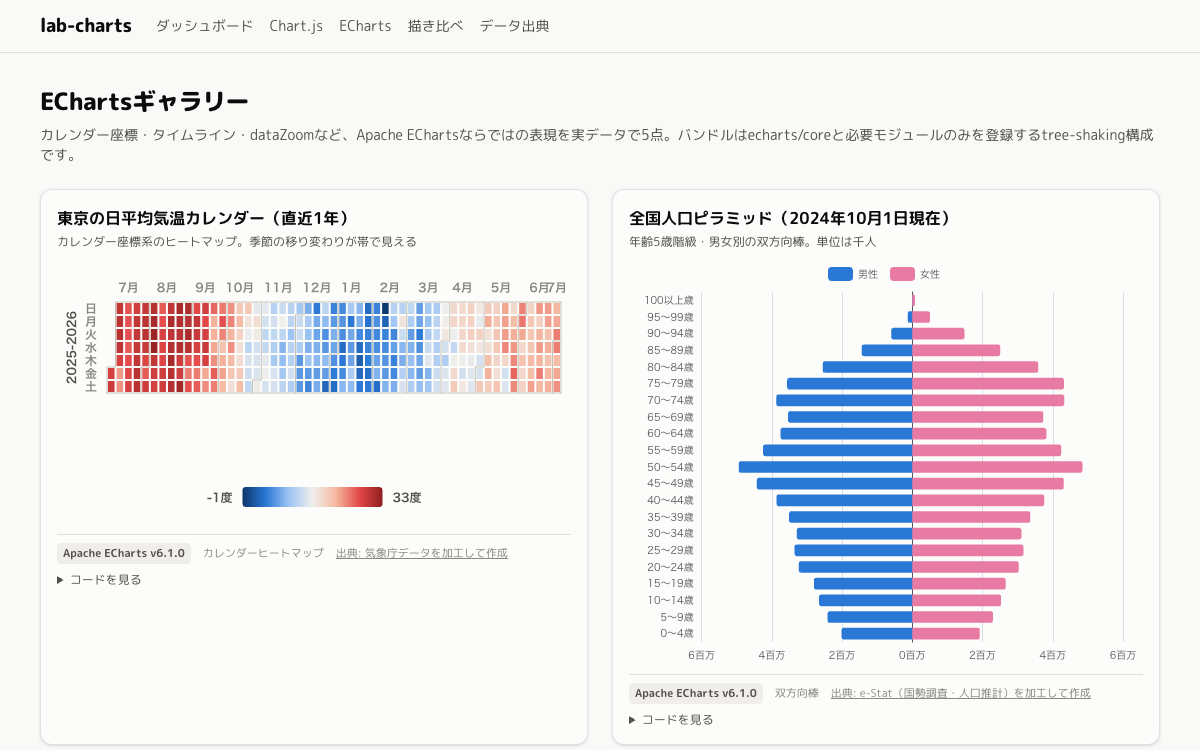
Task: Click the blue 男性 legend swatch
Action: point(840,274)
